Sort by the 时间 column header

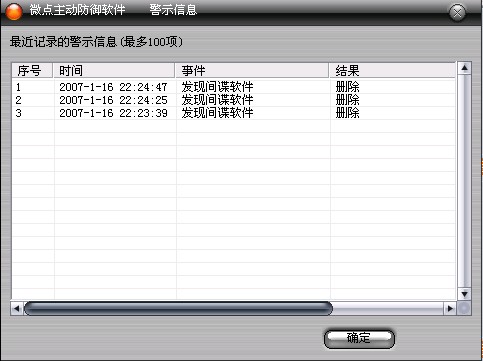114,70
